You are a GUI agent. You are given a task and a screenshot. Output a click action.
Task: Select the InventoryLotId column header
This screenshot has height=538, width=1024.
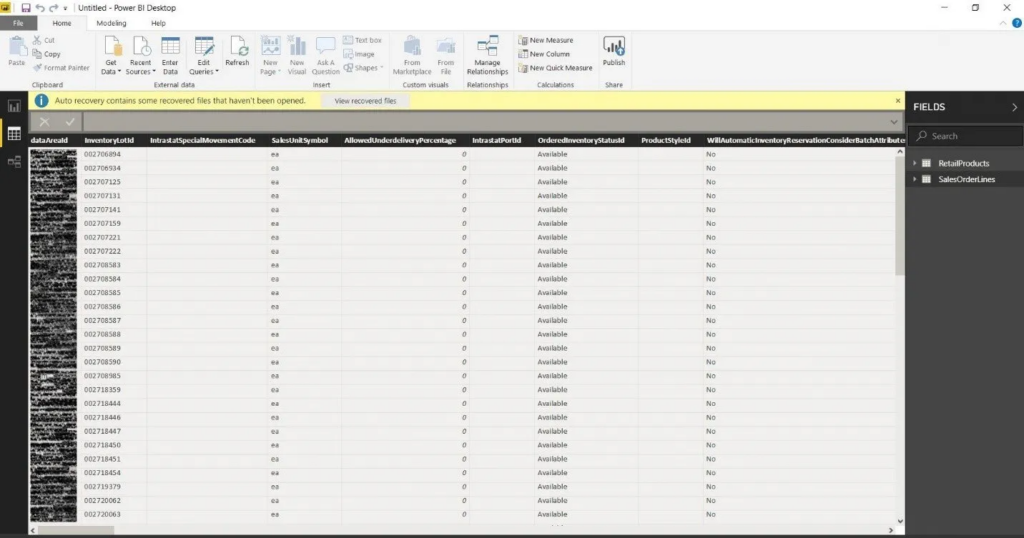[109, 140]
